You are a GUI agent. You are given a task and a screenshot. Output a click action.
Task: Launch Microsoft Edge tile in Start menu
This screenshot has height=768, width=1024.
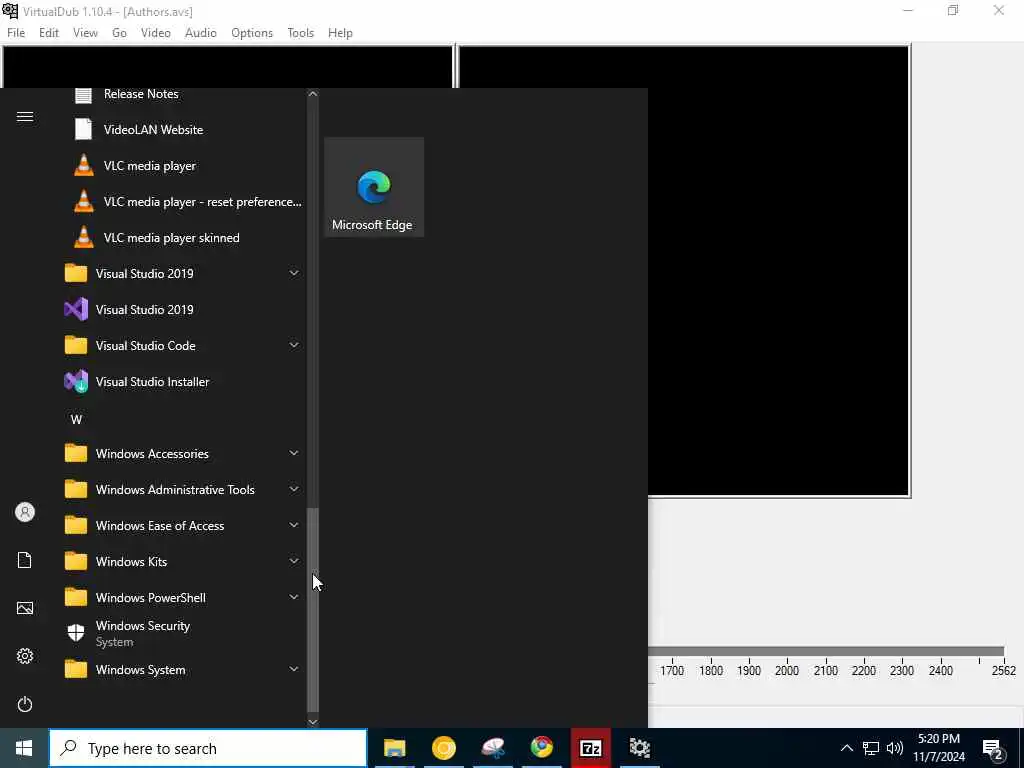(374, 187)
